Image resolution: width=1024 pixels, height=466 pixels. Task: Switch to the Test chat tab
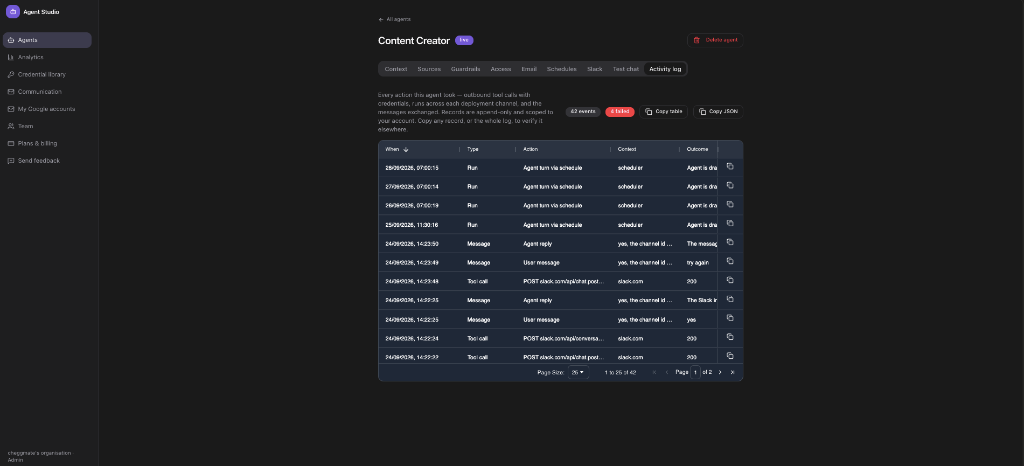(626, 69)
